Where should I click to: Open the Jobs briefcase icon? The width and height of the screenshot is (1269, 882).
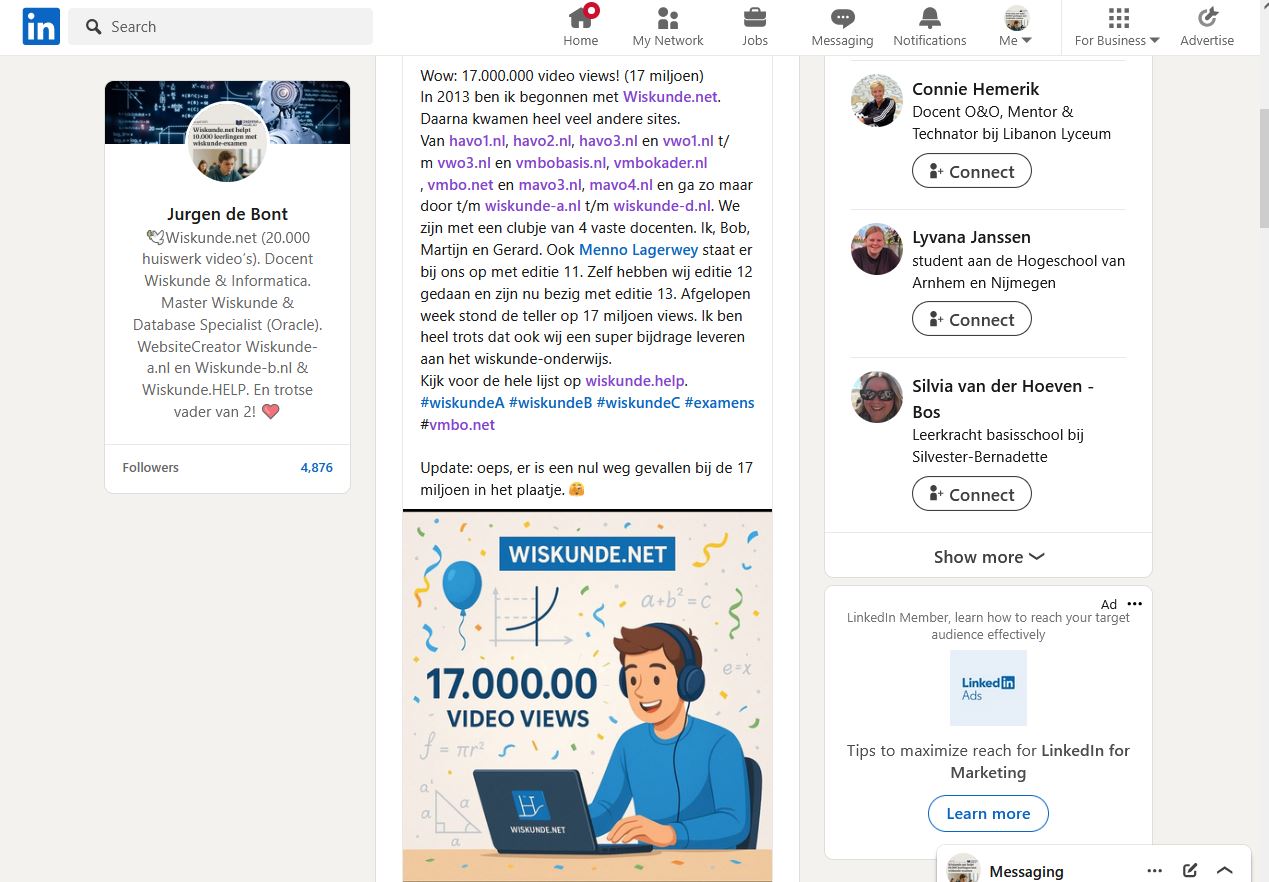755,18
